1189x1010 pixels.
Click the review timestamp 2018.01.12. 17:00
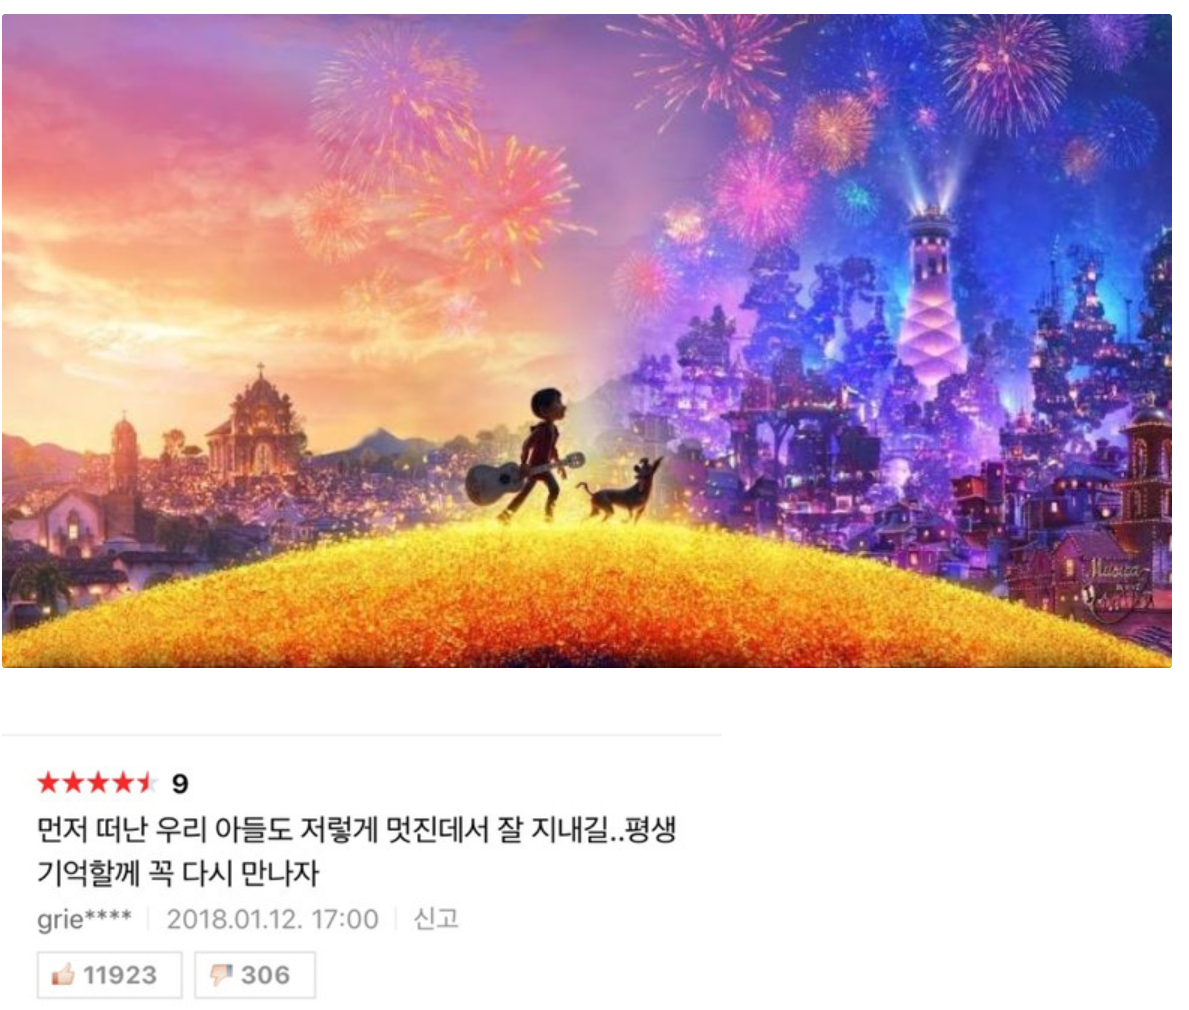pos(272,919)
